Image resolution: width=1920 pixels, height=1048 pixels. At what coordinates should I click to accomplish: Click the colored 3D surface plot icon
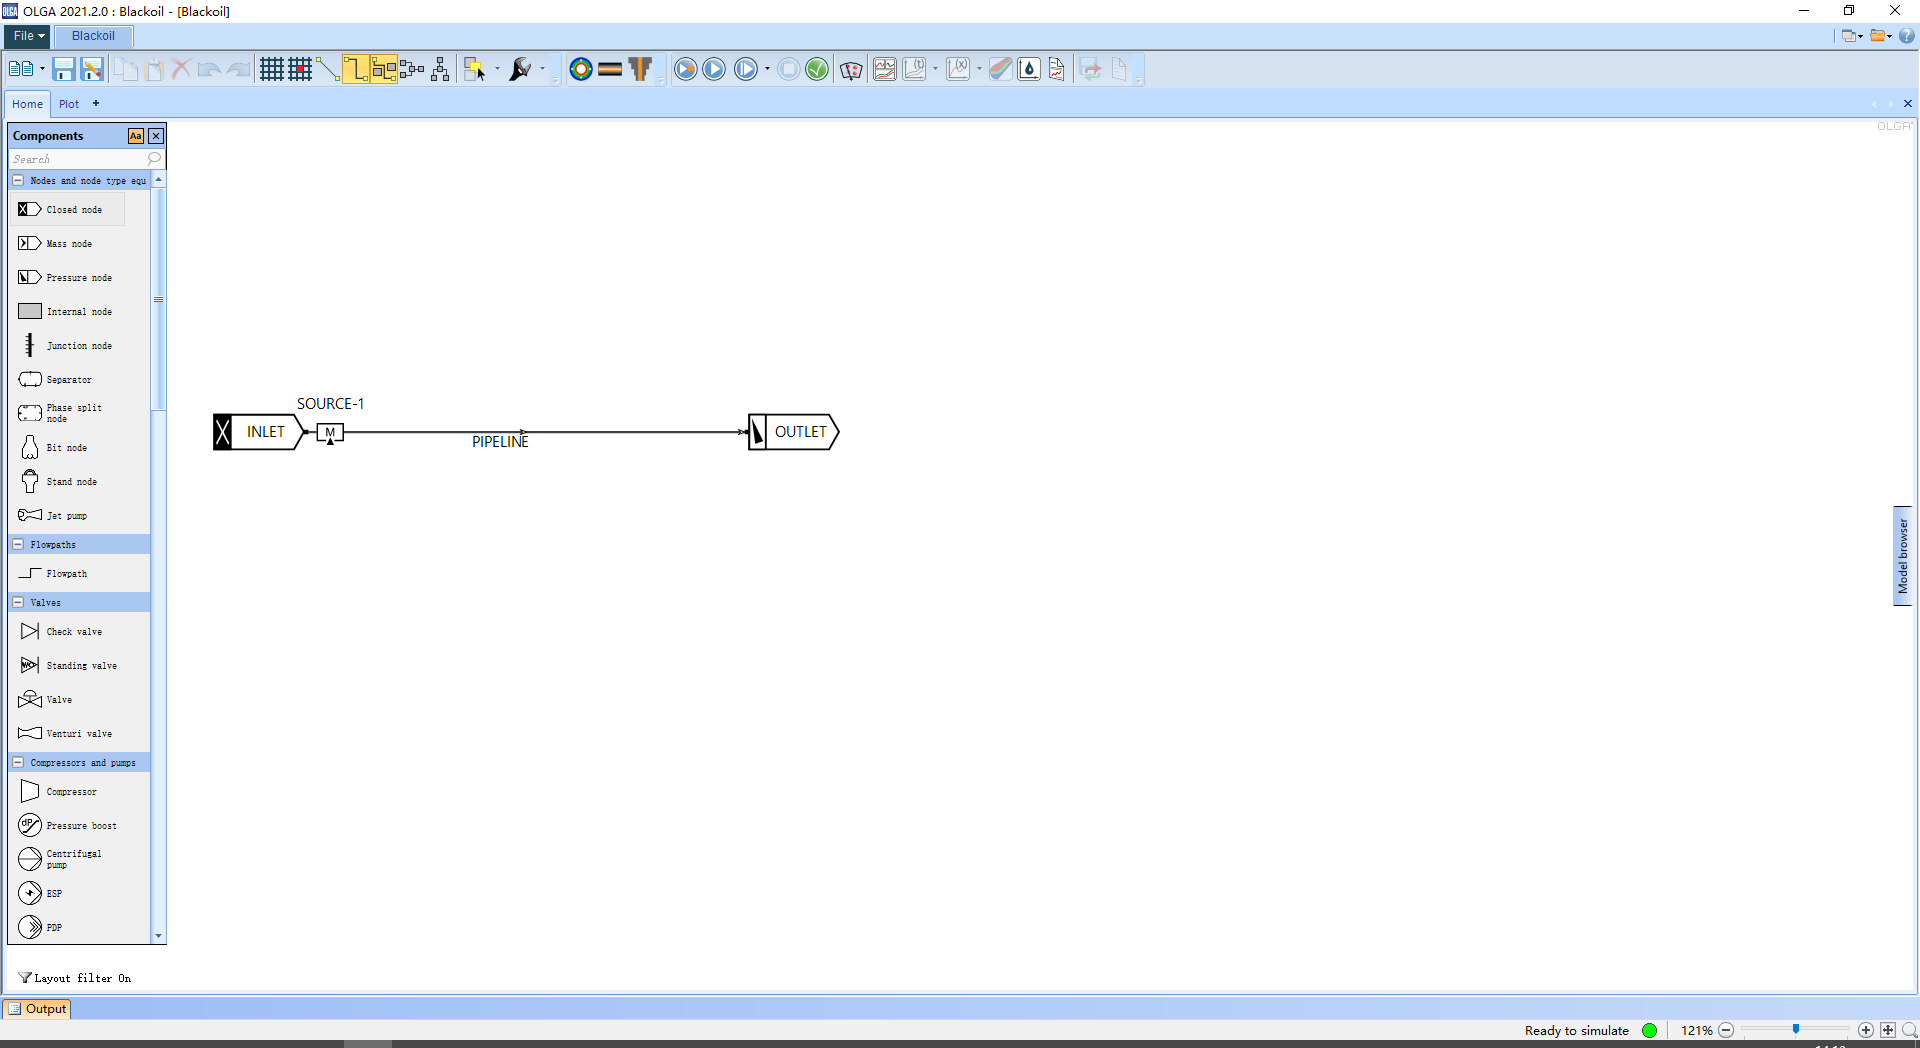pos(1000,69)
